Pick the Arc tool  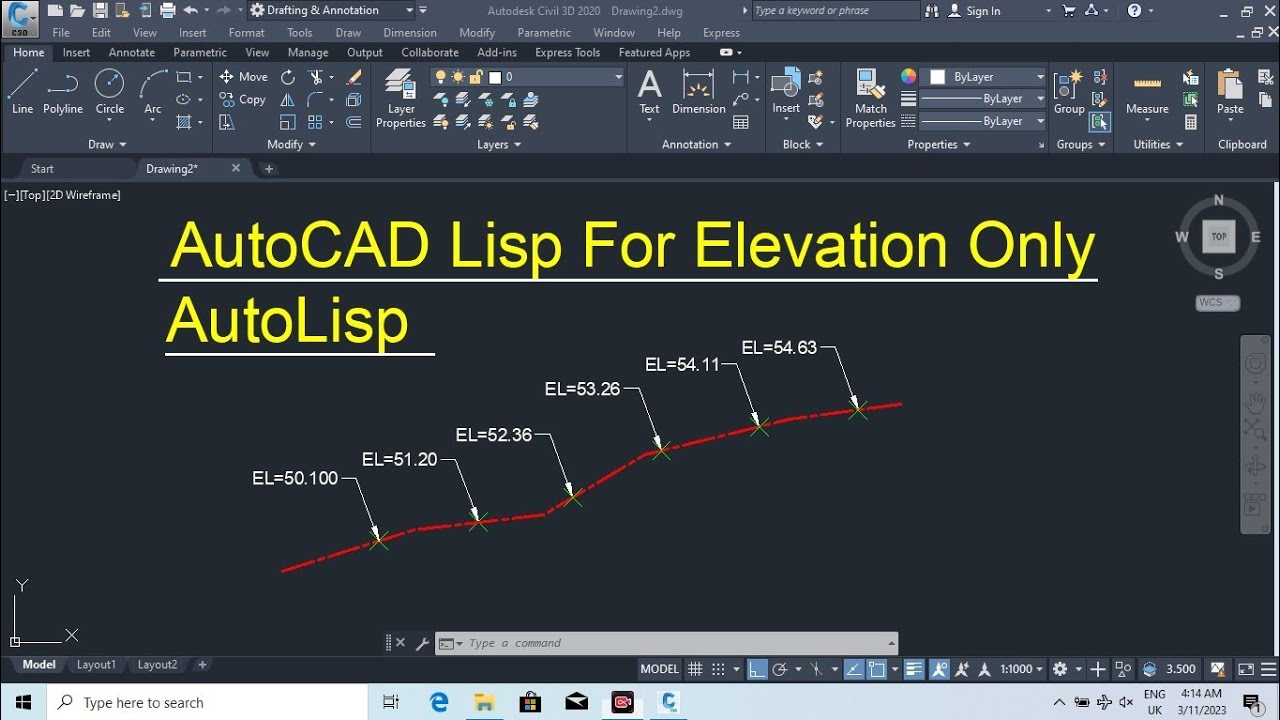pos(153,92)
